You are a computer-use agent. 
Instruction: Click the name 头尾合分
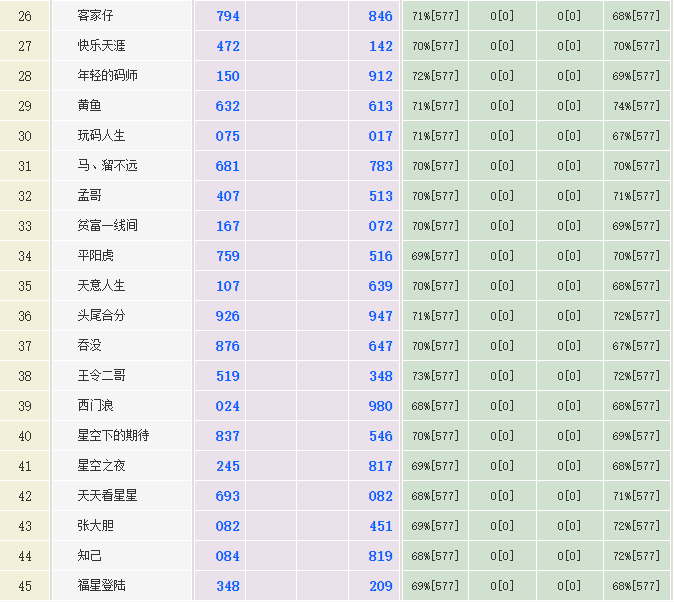pos(102,316)
